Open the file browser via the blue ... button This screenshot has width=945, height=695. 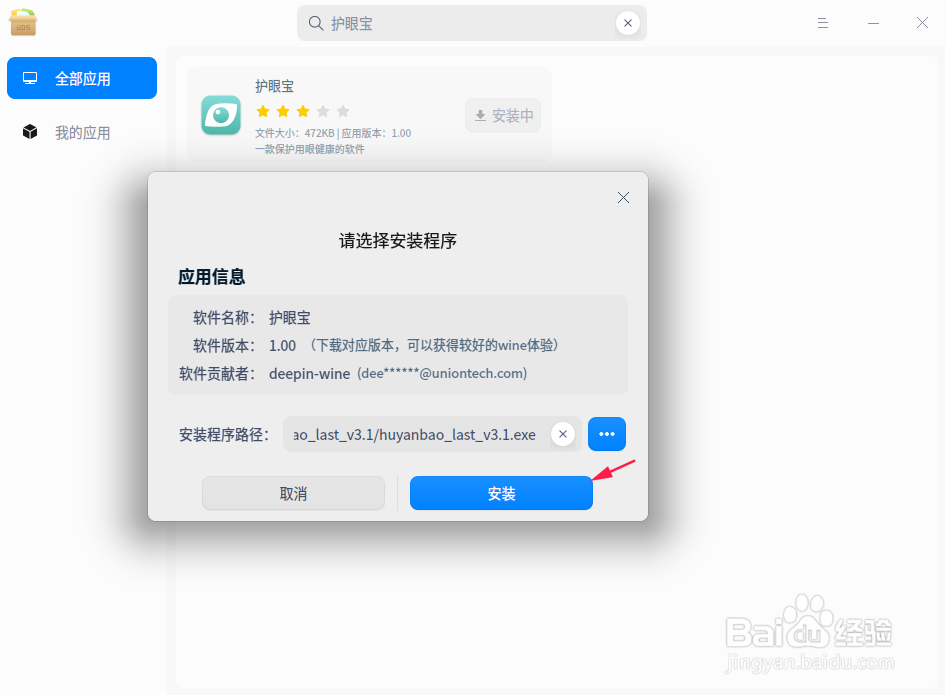606,434
